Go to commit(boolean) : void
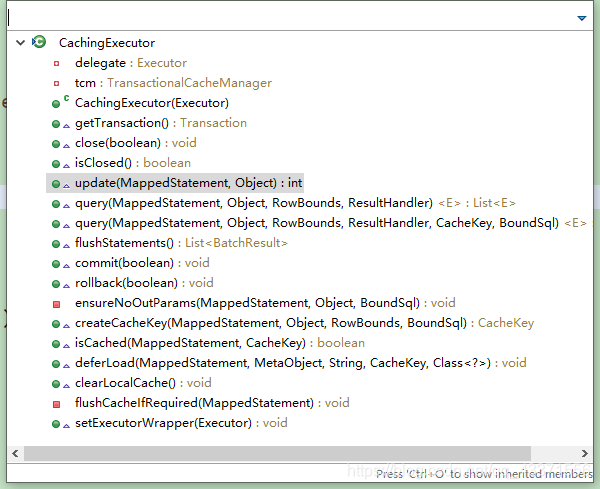Image resolution: width=600 pixels, height=489 pixels. [x=142, y=263]
